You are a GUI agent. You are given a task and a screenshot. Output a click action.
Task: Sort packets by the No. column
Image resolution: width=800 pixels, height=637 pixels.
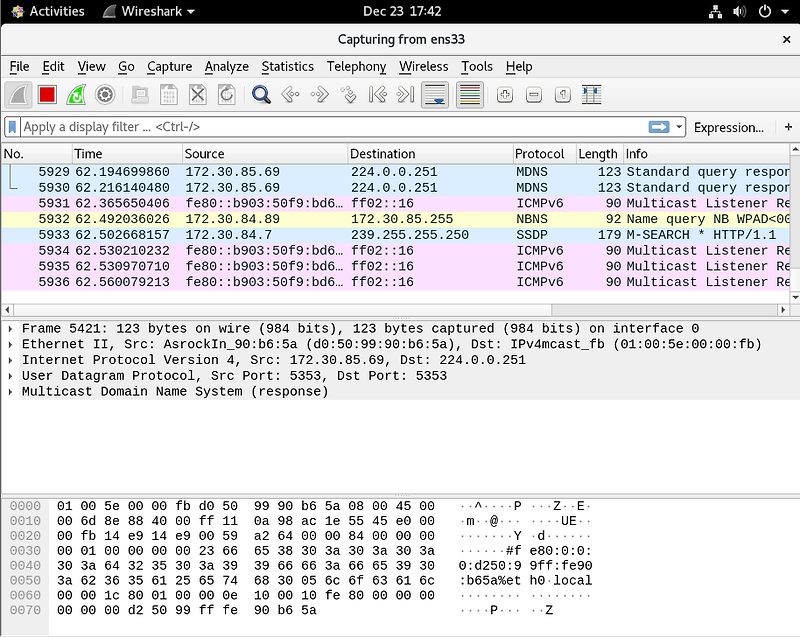point(36,154)
